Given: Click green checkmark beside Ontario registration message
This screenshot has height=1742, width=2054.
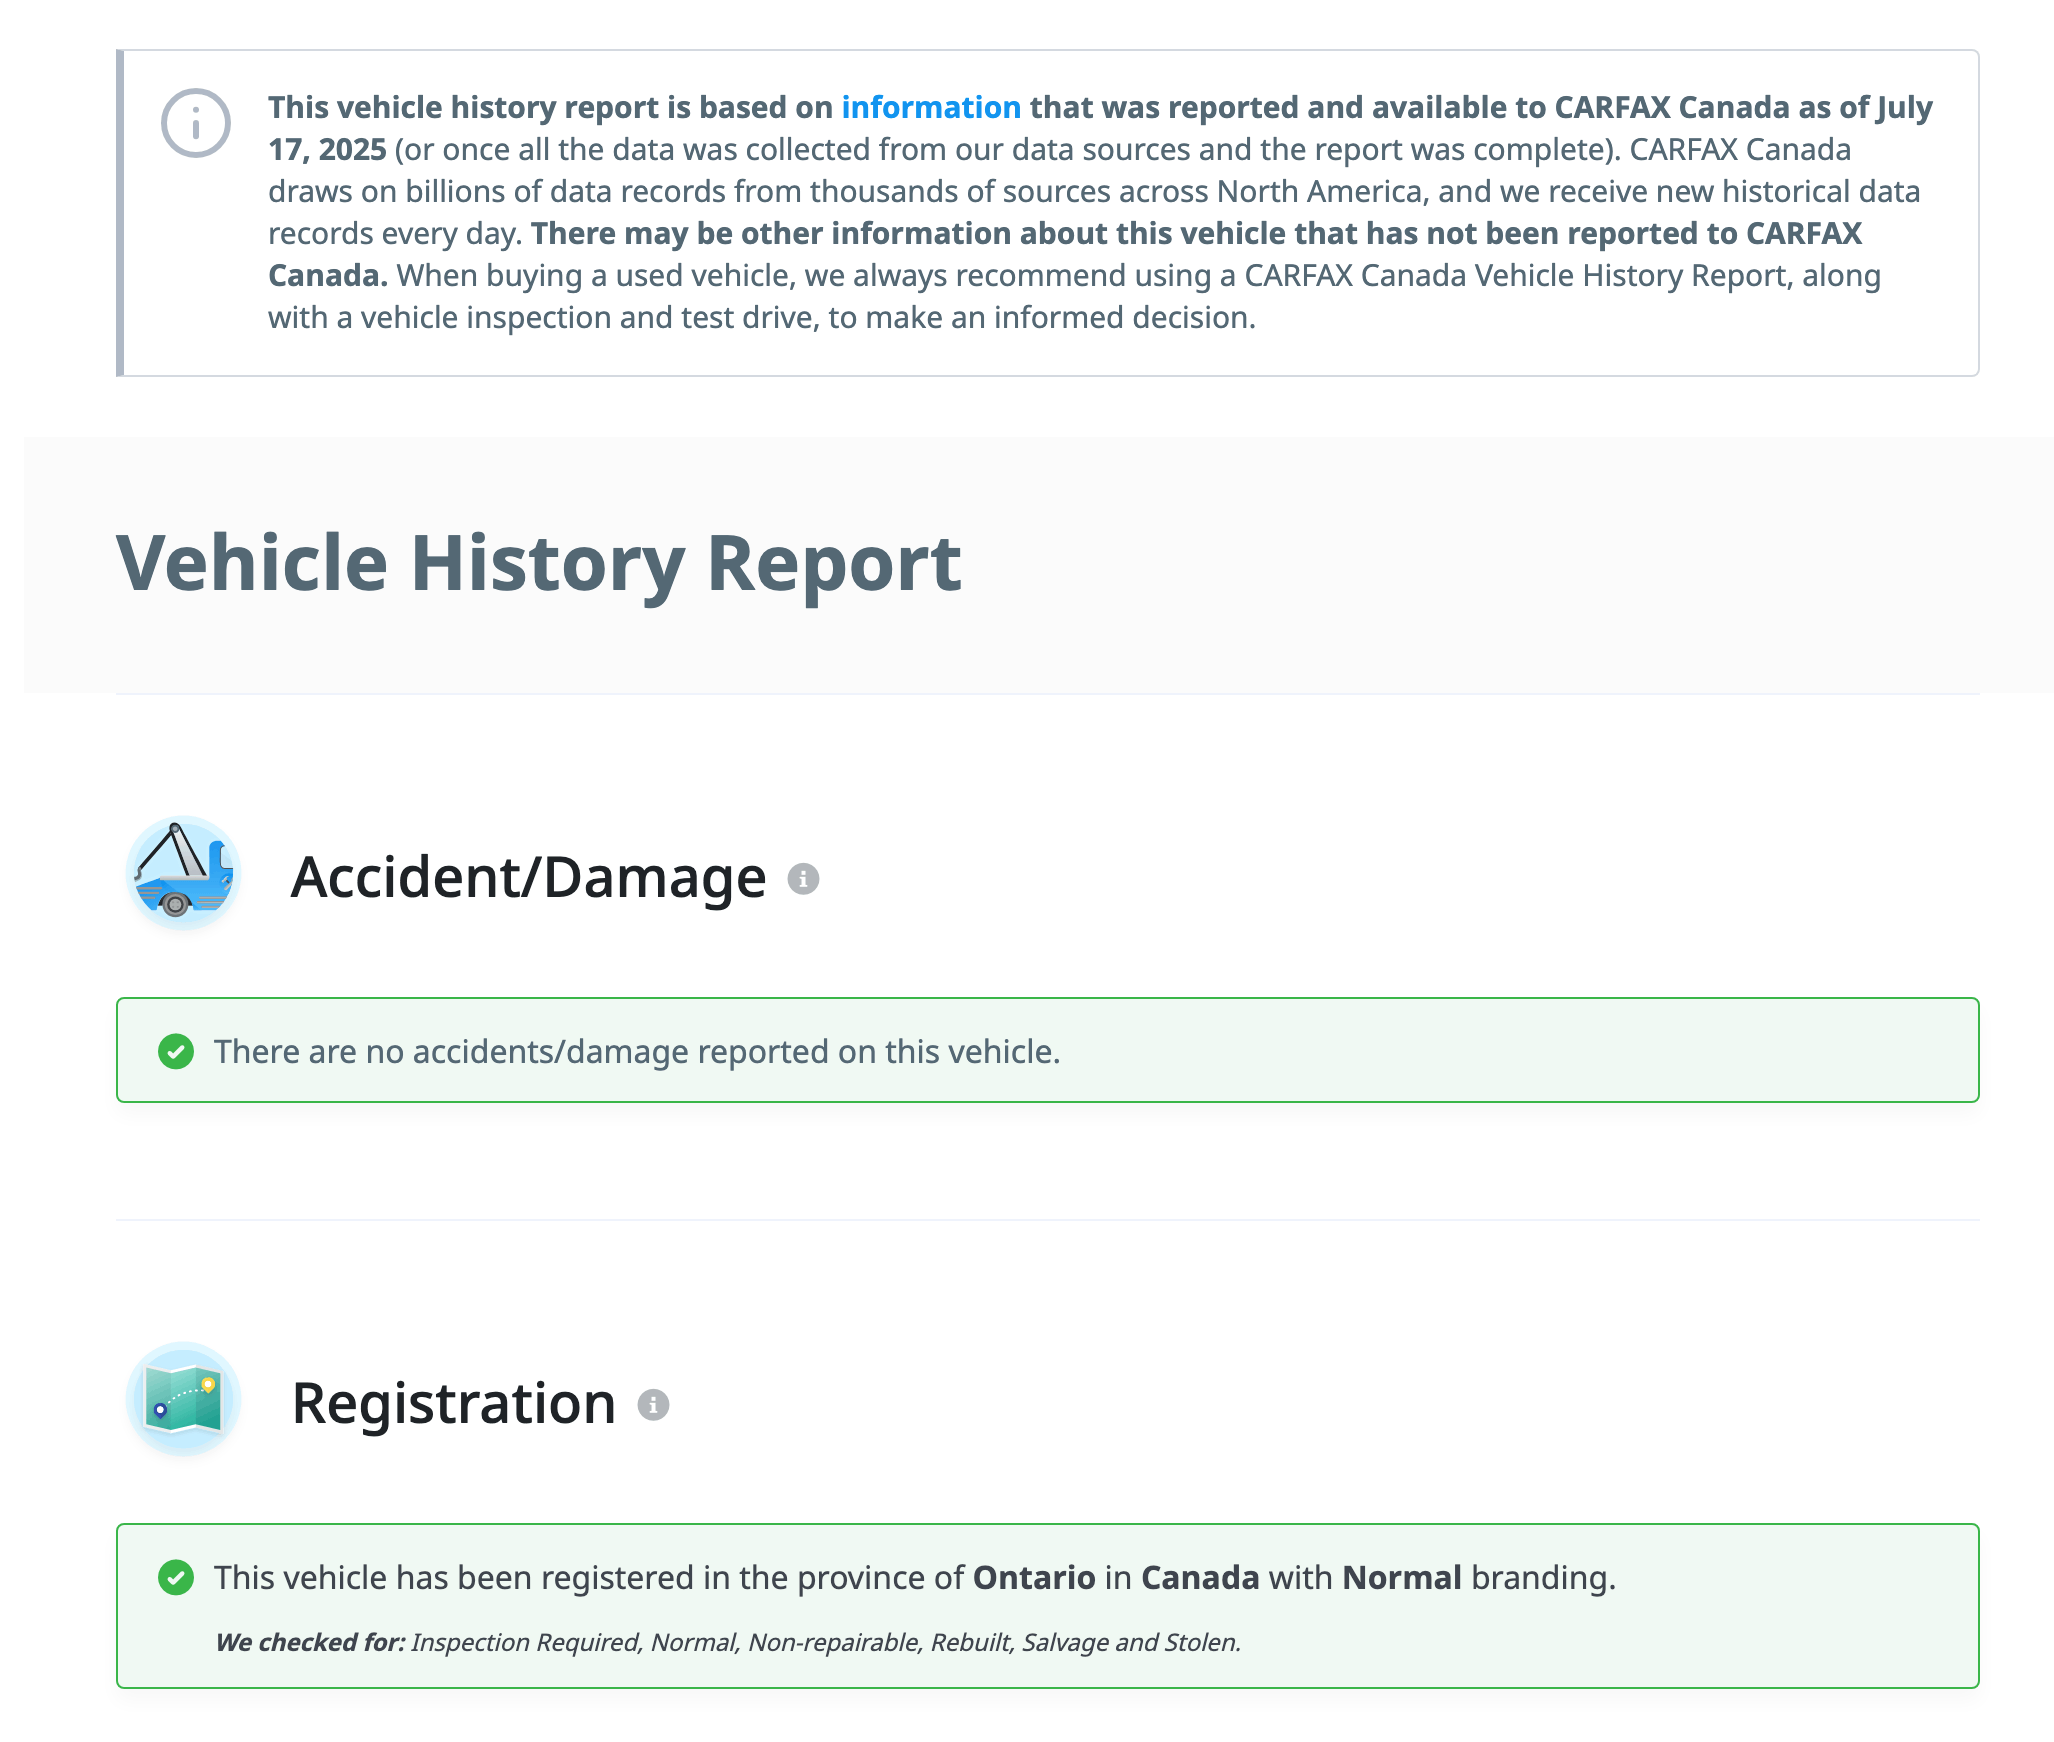Looking at the screenshot, I should (x=176, y=1577).
